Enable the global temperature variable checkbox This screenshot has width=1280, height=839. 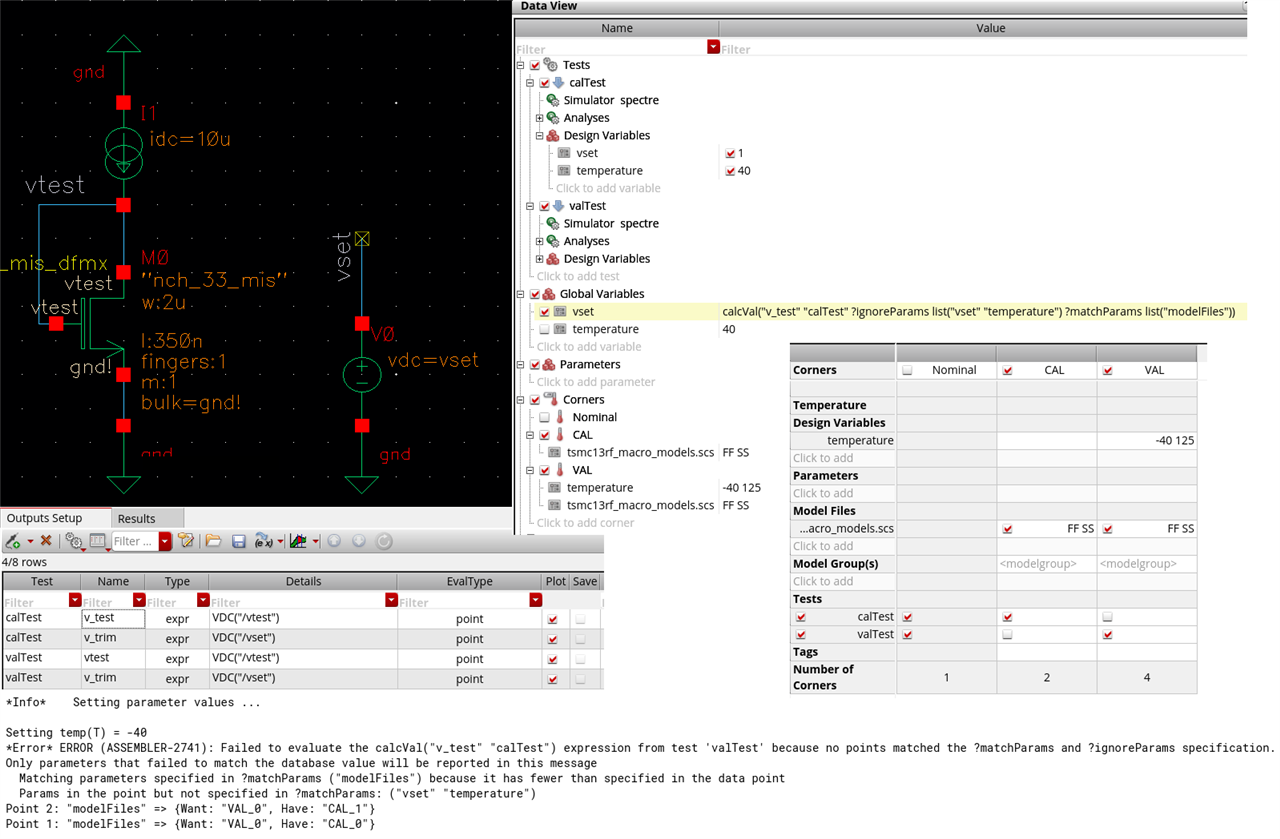click(544, 329)
